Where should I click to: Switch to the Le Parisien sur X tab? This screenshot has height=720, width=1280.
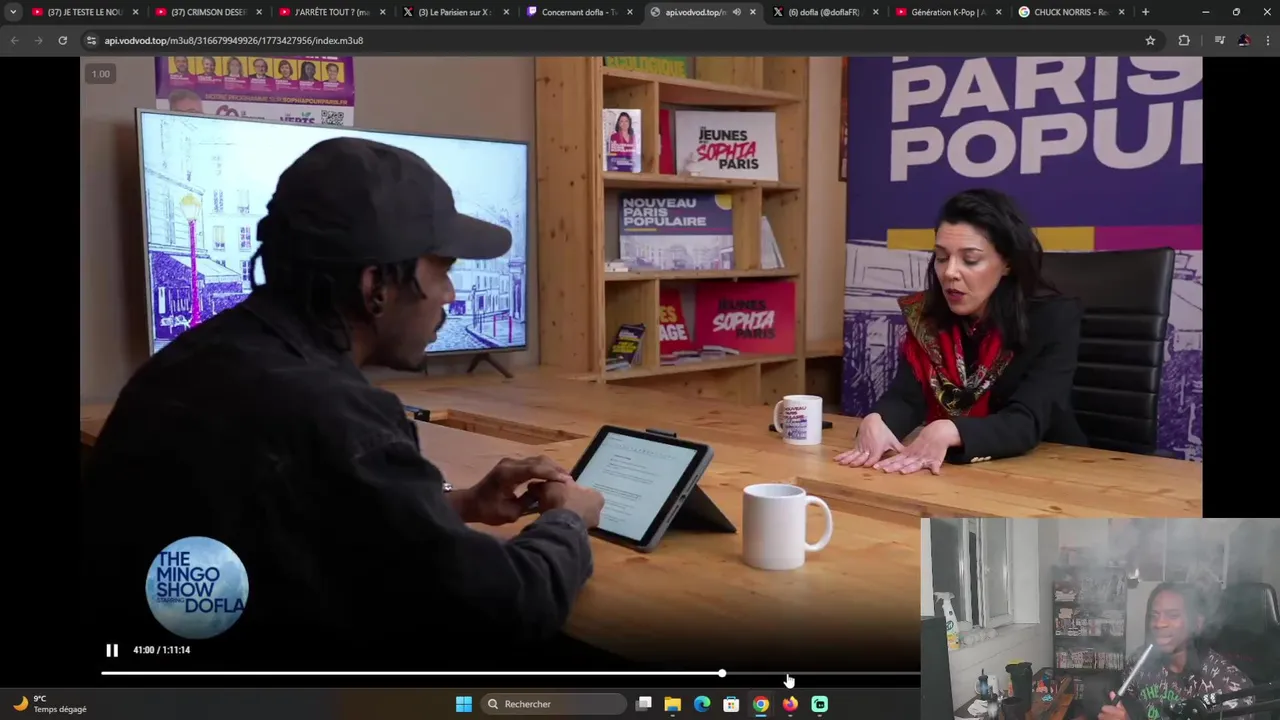[x=455, y=12]
